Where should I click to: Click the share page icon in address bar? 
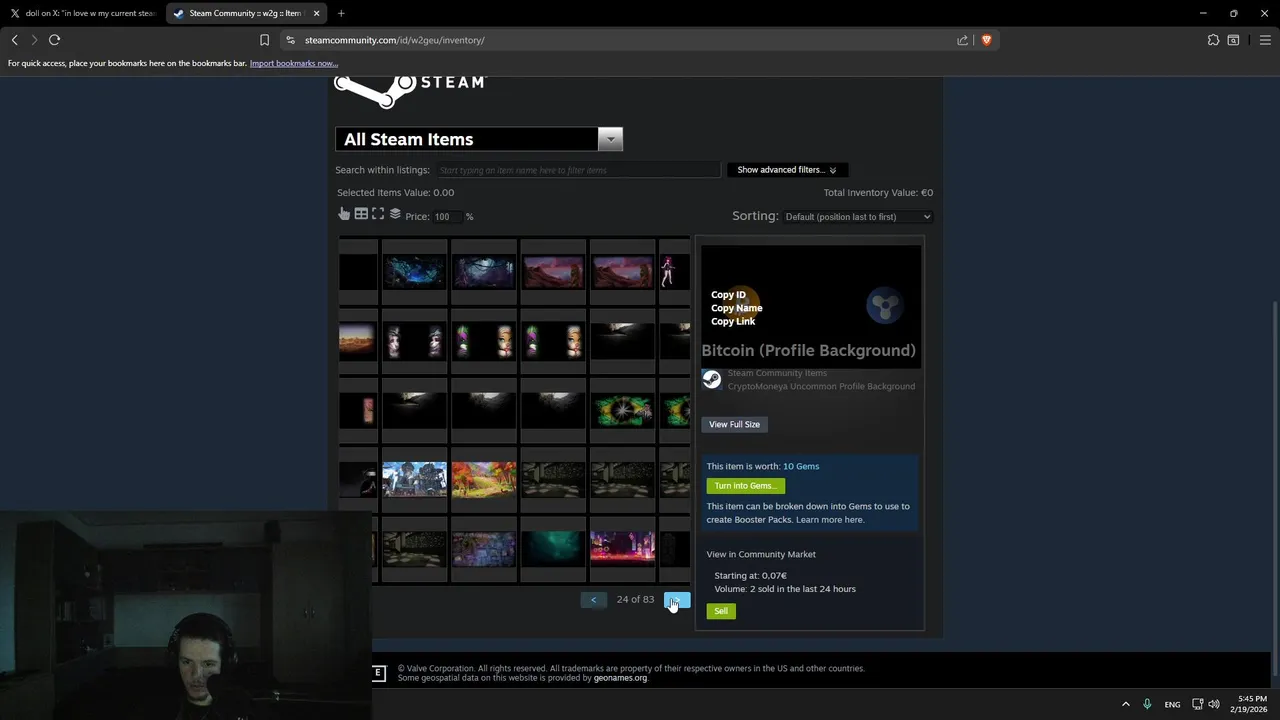962,40
